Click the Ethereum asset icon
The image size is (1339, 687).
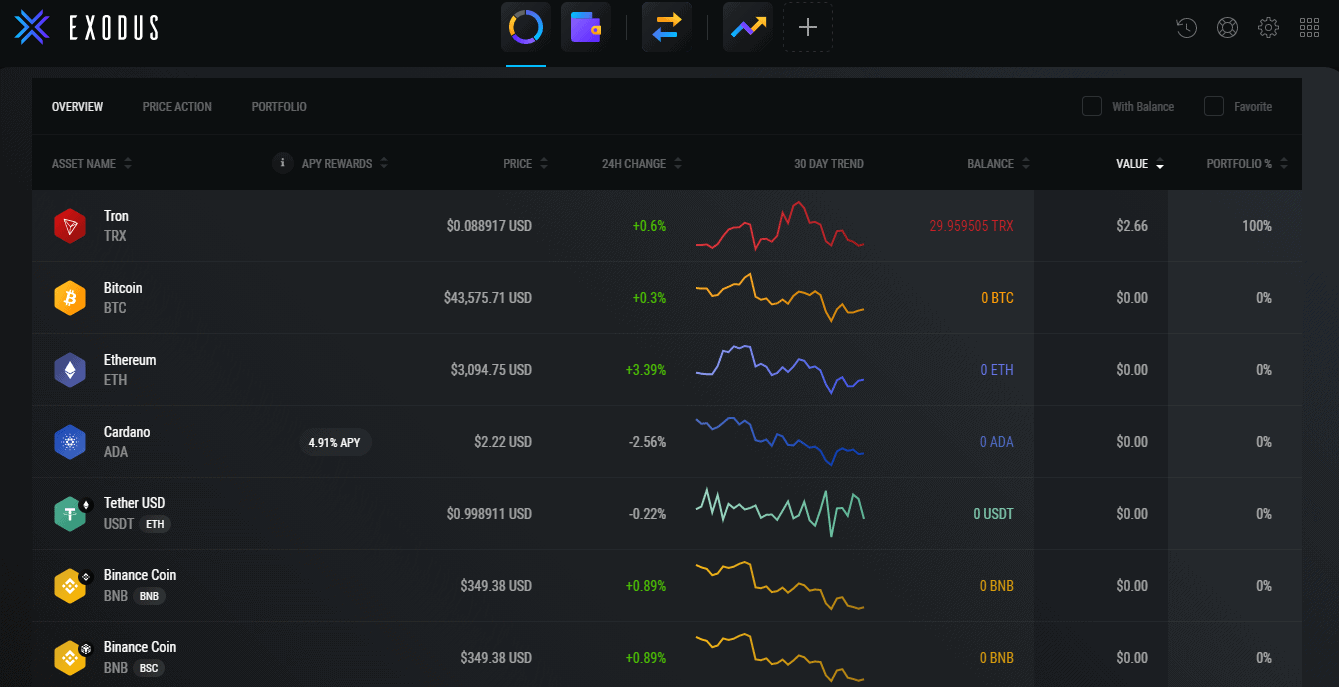tap(70, 370)
